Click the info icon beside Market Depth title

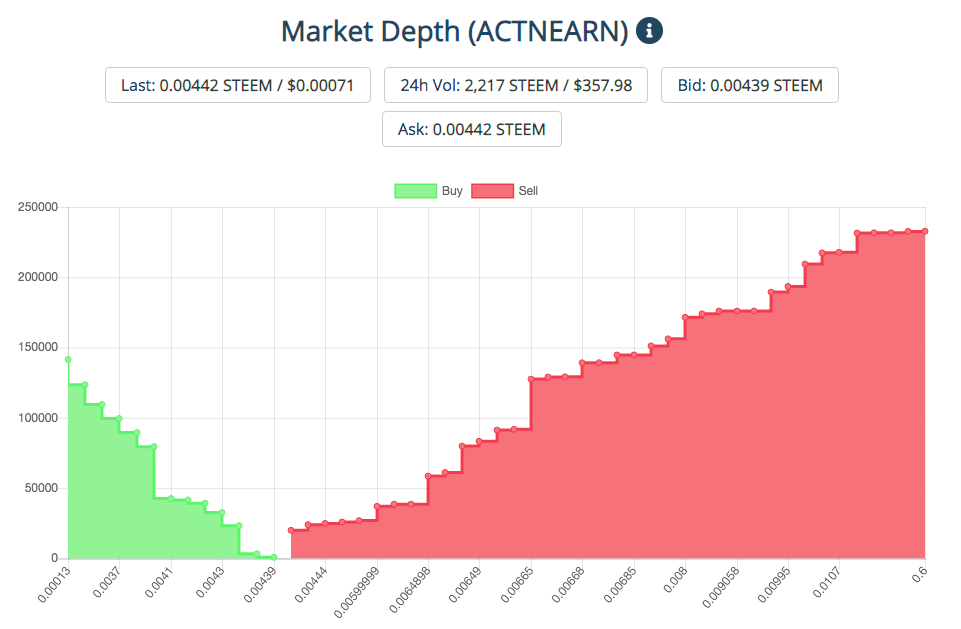click(x=649, y=31)
